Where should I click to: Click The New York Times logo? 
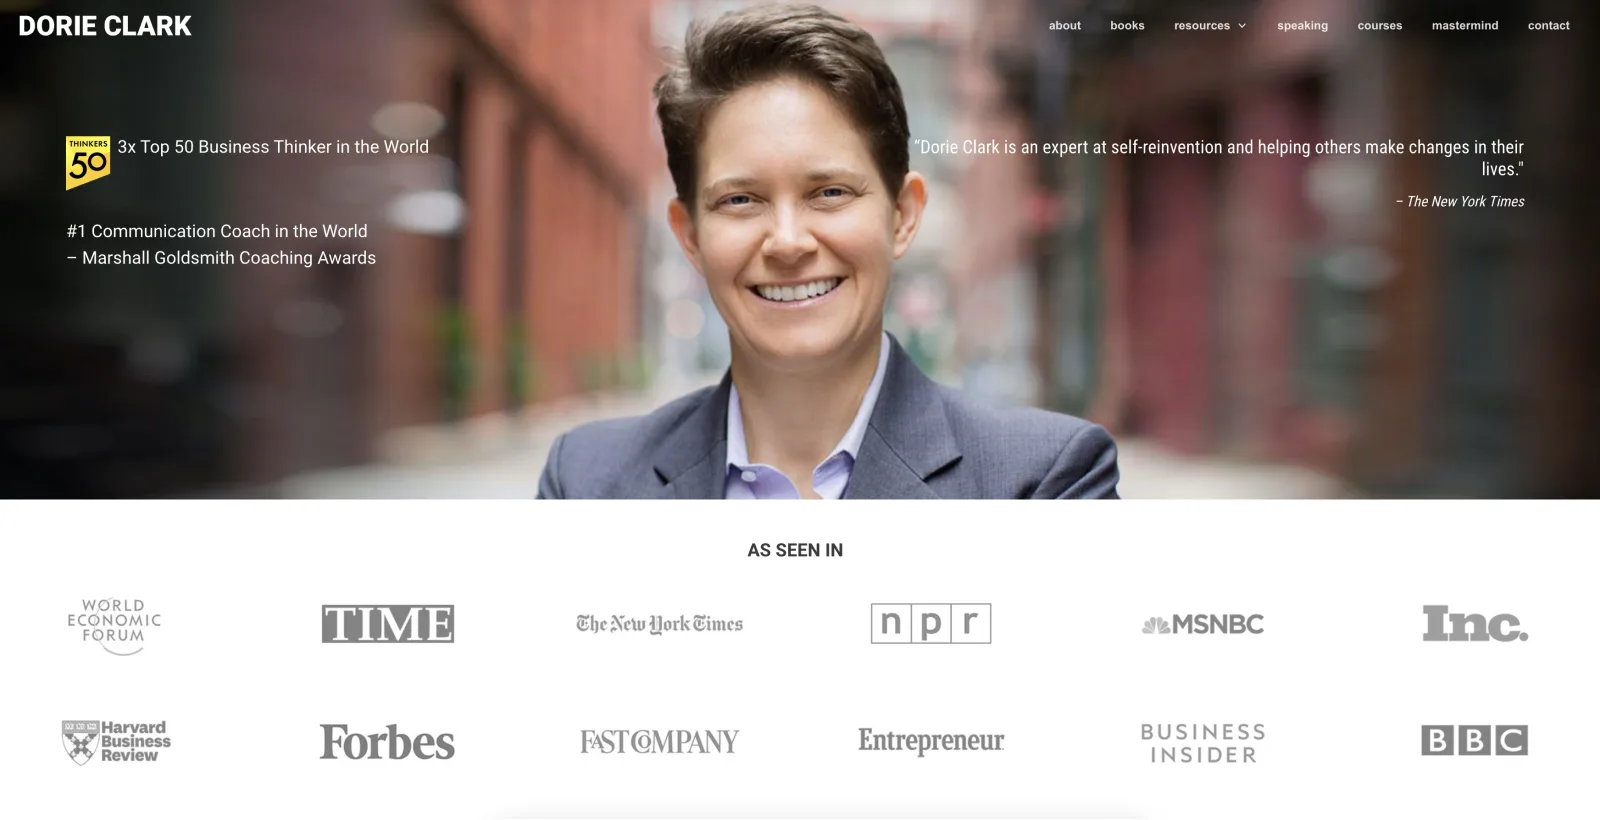[659, 624]
